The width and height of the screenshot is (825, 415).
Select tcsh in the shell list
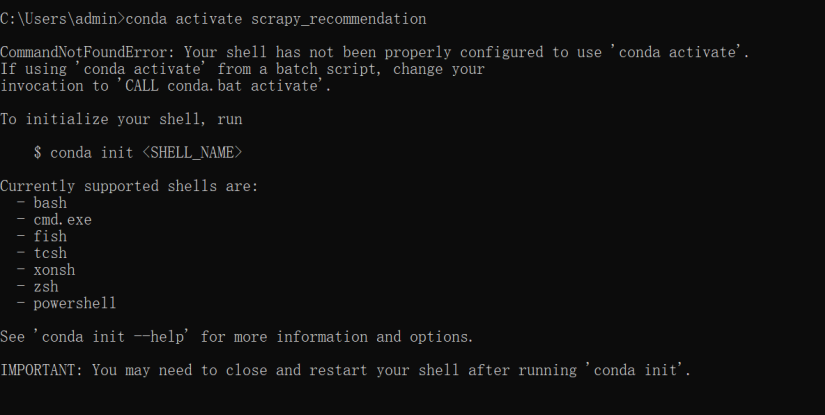pos(50,253)
